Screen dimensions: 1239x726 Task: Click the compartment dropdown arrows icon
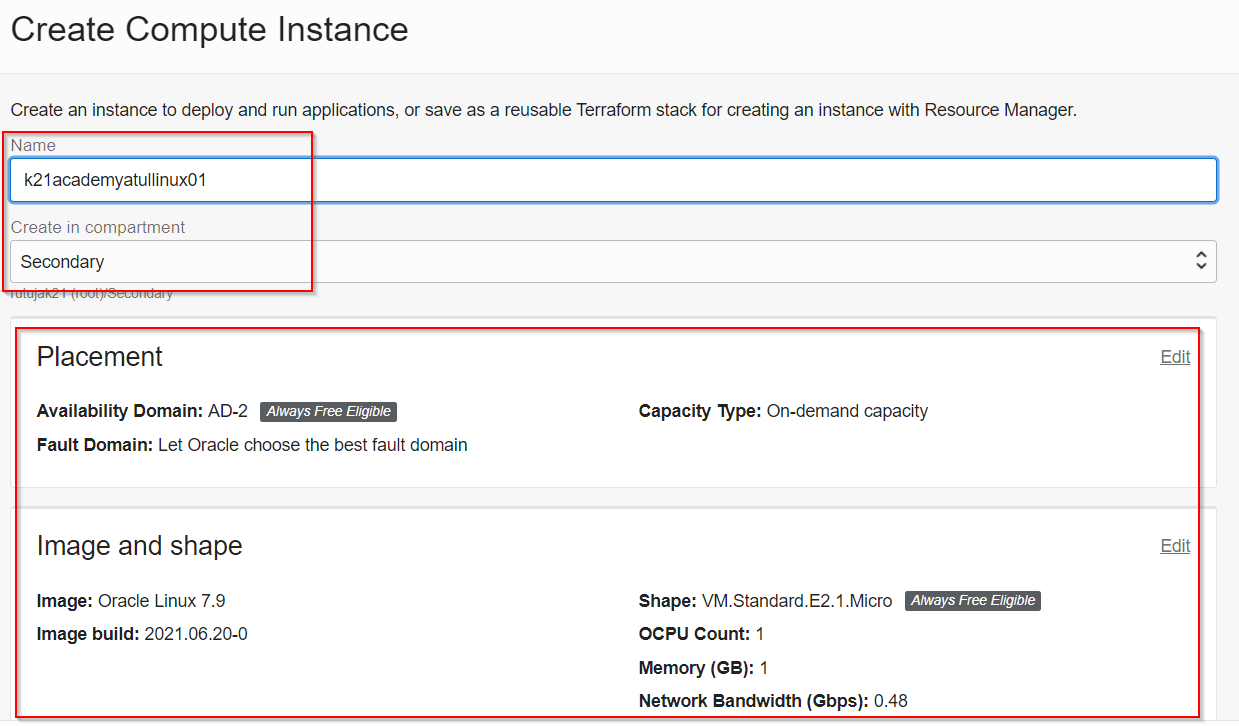[x=1201, y=261]
